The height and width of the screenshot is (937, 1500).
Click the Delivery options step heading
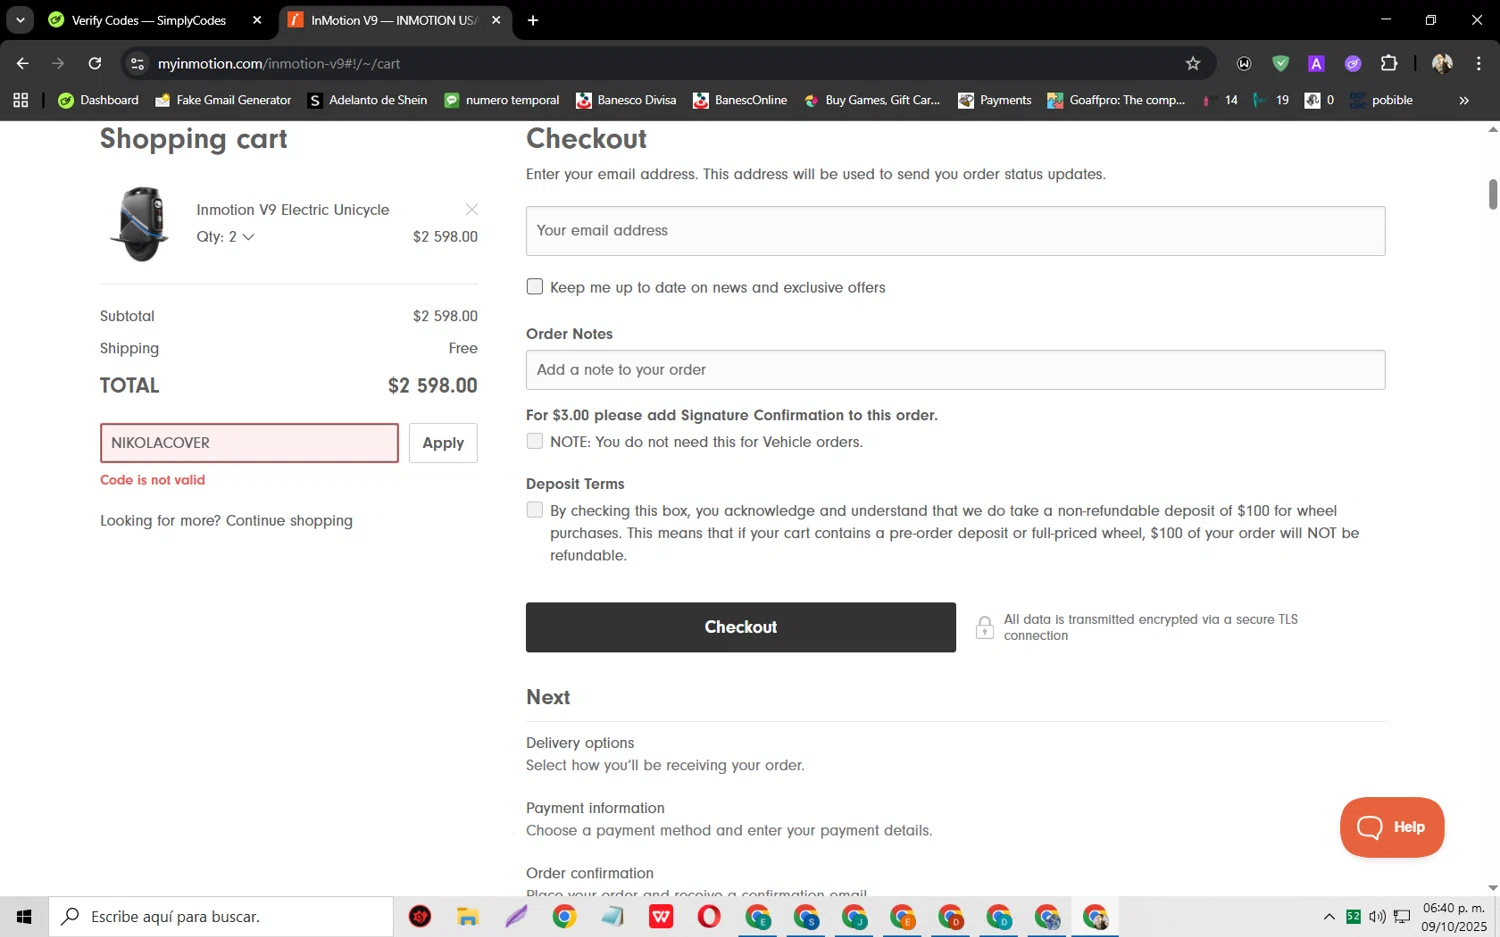[580, 743]
